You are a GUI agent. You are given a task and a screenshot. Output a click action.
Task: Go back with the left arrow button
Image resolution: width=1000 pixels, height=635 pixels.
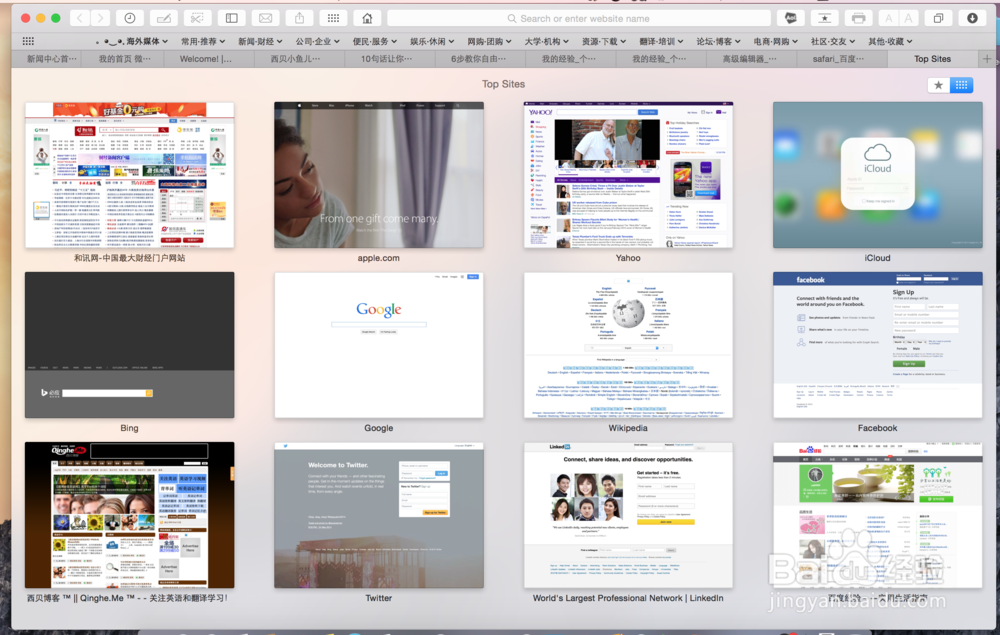[80, 18]
